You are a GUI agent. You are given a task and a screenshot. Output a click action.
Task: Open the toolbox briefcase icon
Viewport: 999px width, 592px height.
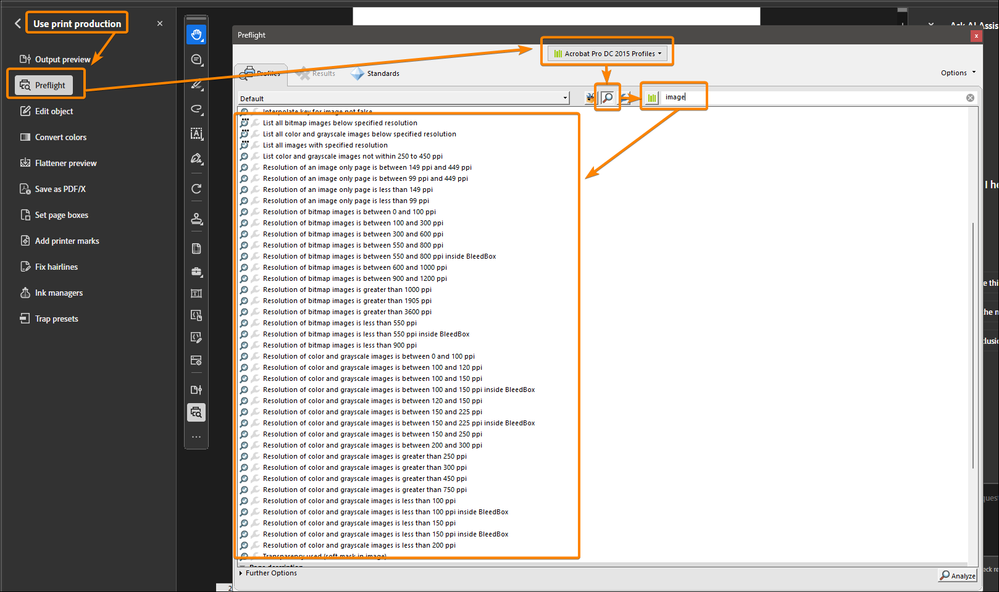tap(196, 271)
